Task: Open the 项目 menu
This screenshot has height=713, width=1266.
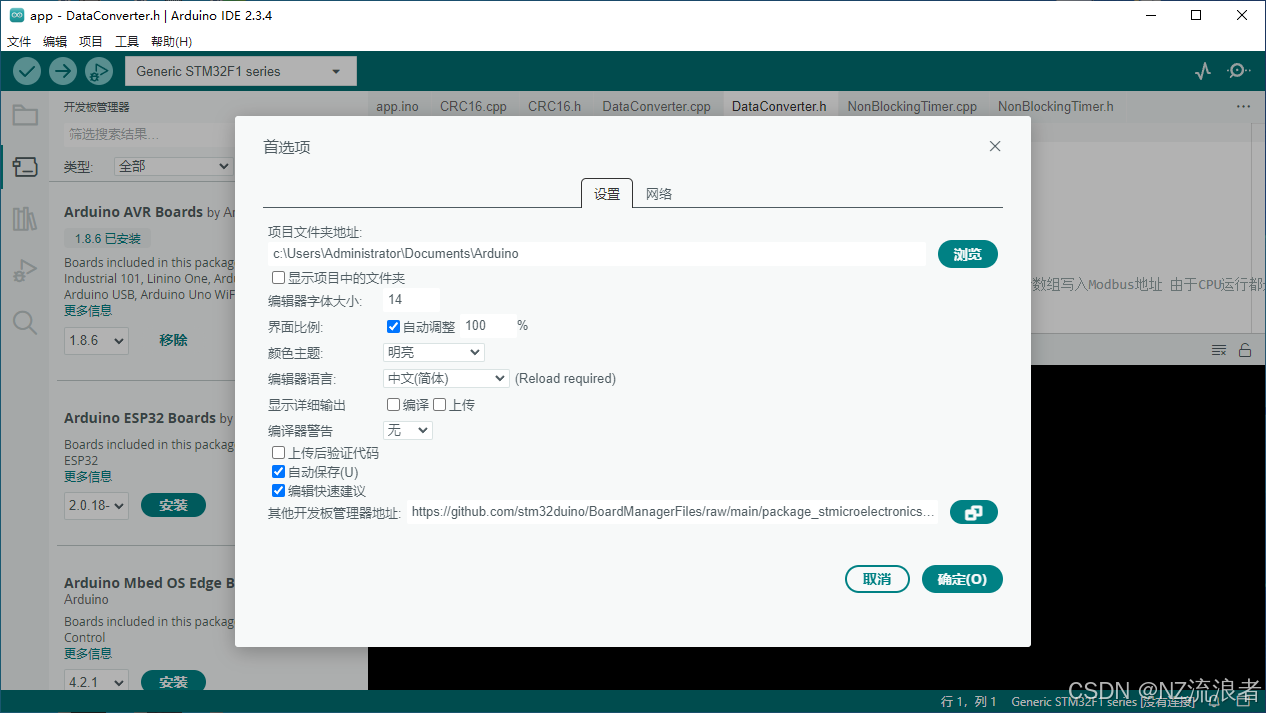Action: 91,41
